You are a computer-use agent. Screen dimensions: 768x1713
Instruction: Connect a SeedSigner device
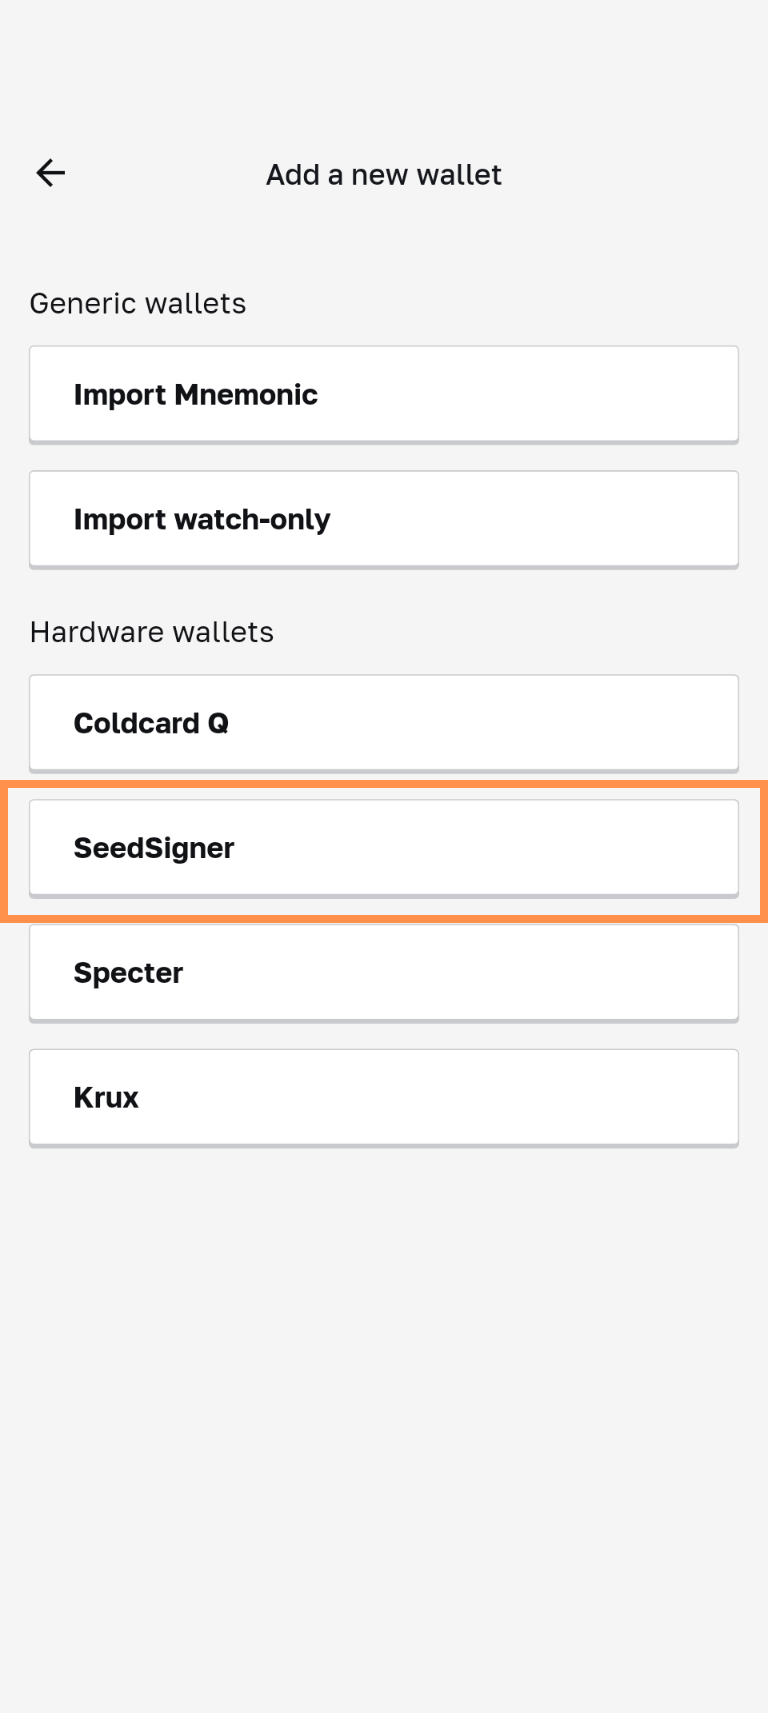384,848
